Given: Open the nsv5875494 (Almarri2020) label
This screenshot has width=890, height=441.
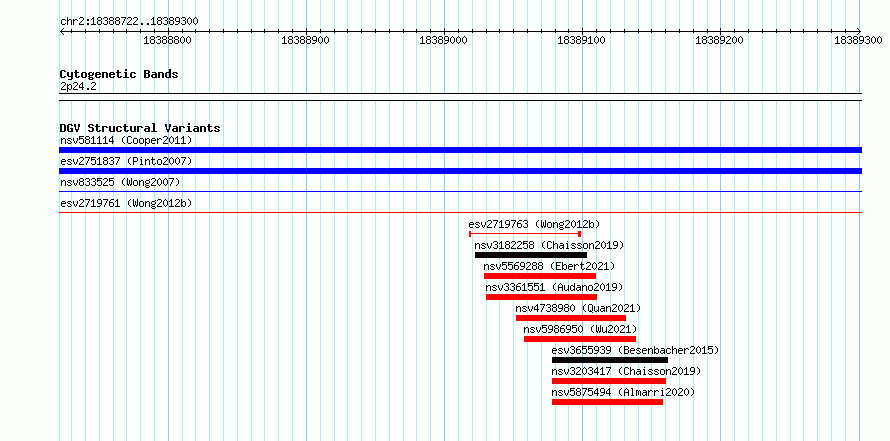Looking at the screenshot, I should 623,392.
